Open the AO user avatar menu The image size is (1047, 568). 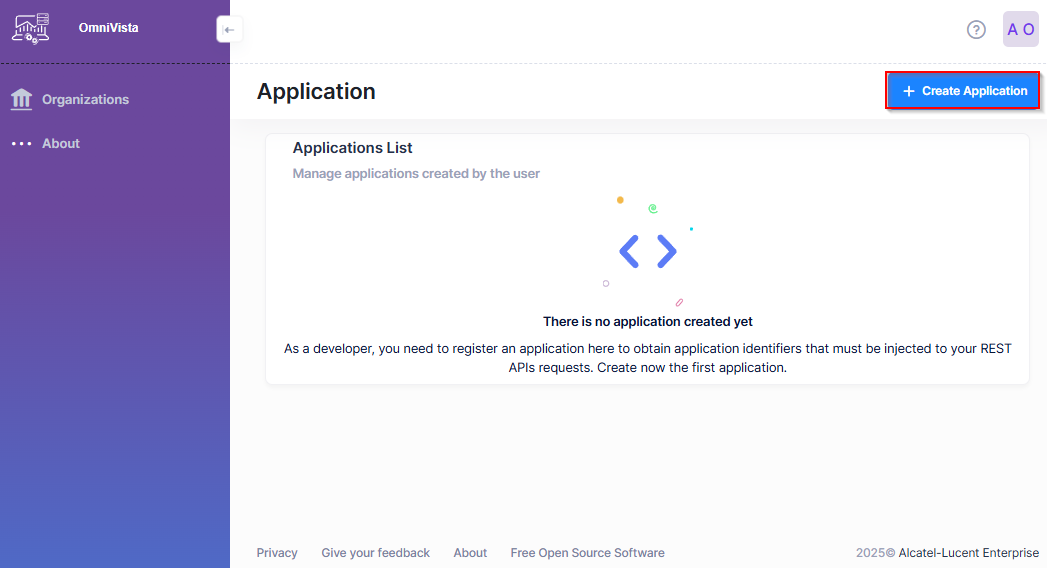click(1020, 30)
